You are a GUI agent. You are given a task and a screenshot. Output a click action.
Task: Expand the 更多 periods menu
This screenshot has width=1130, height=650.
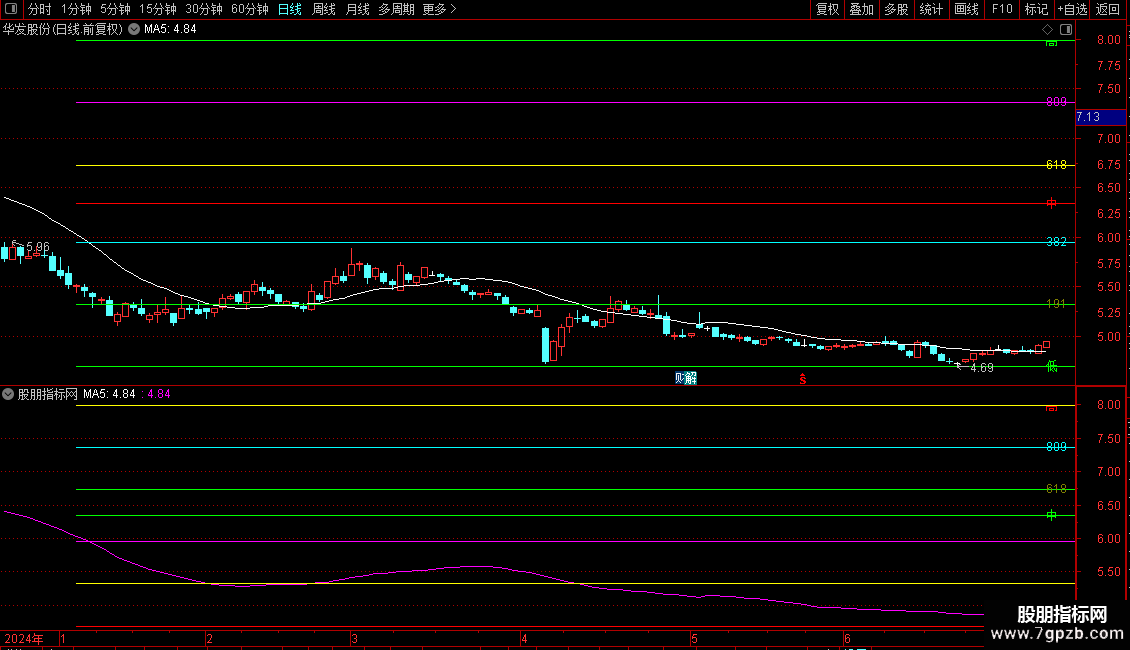point(439,9)
